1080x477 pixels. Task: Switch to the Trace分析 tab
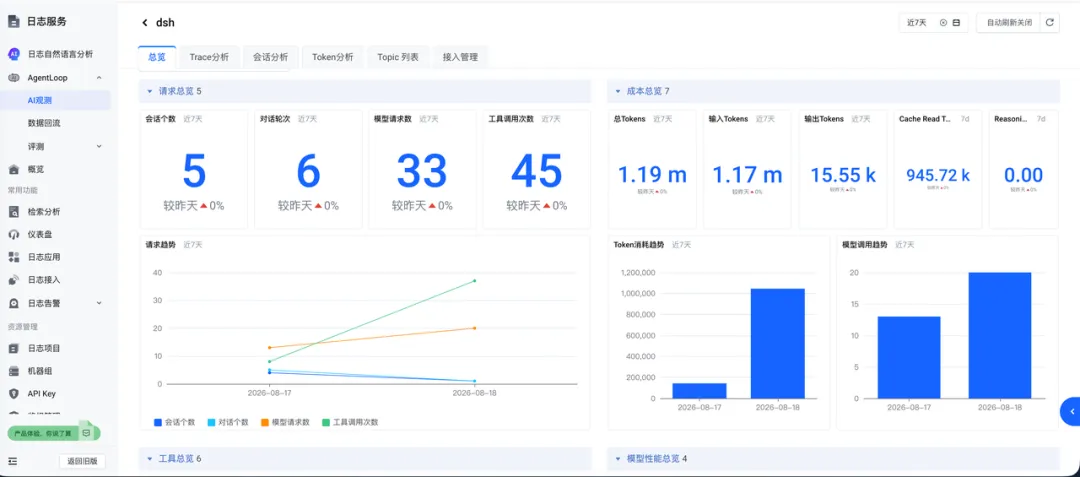(209, 57)
